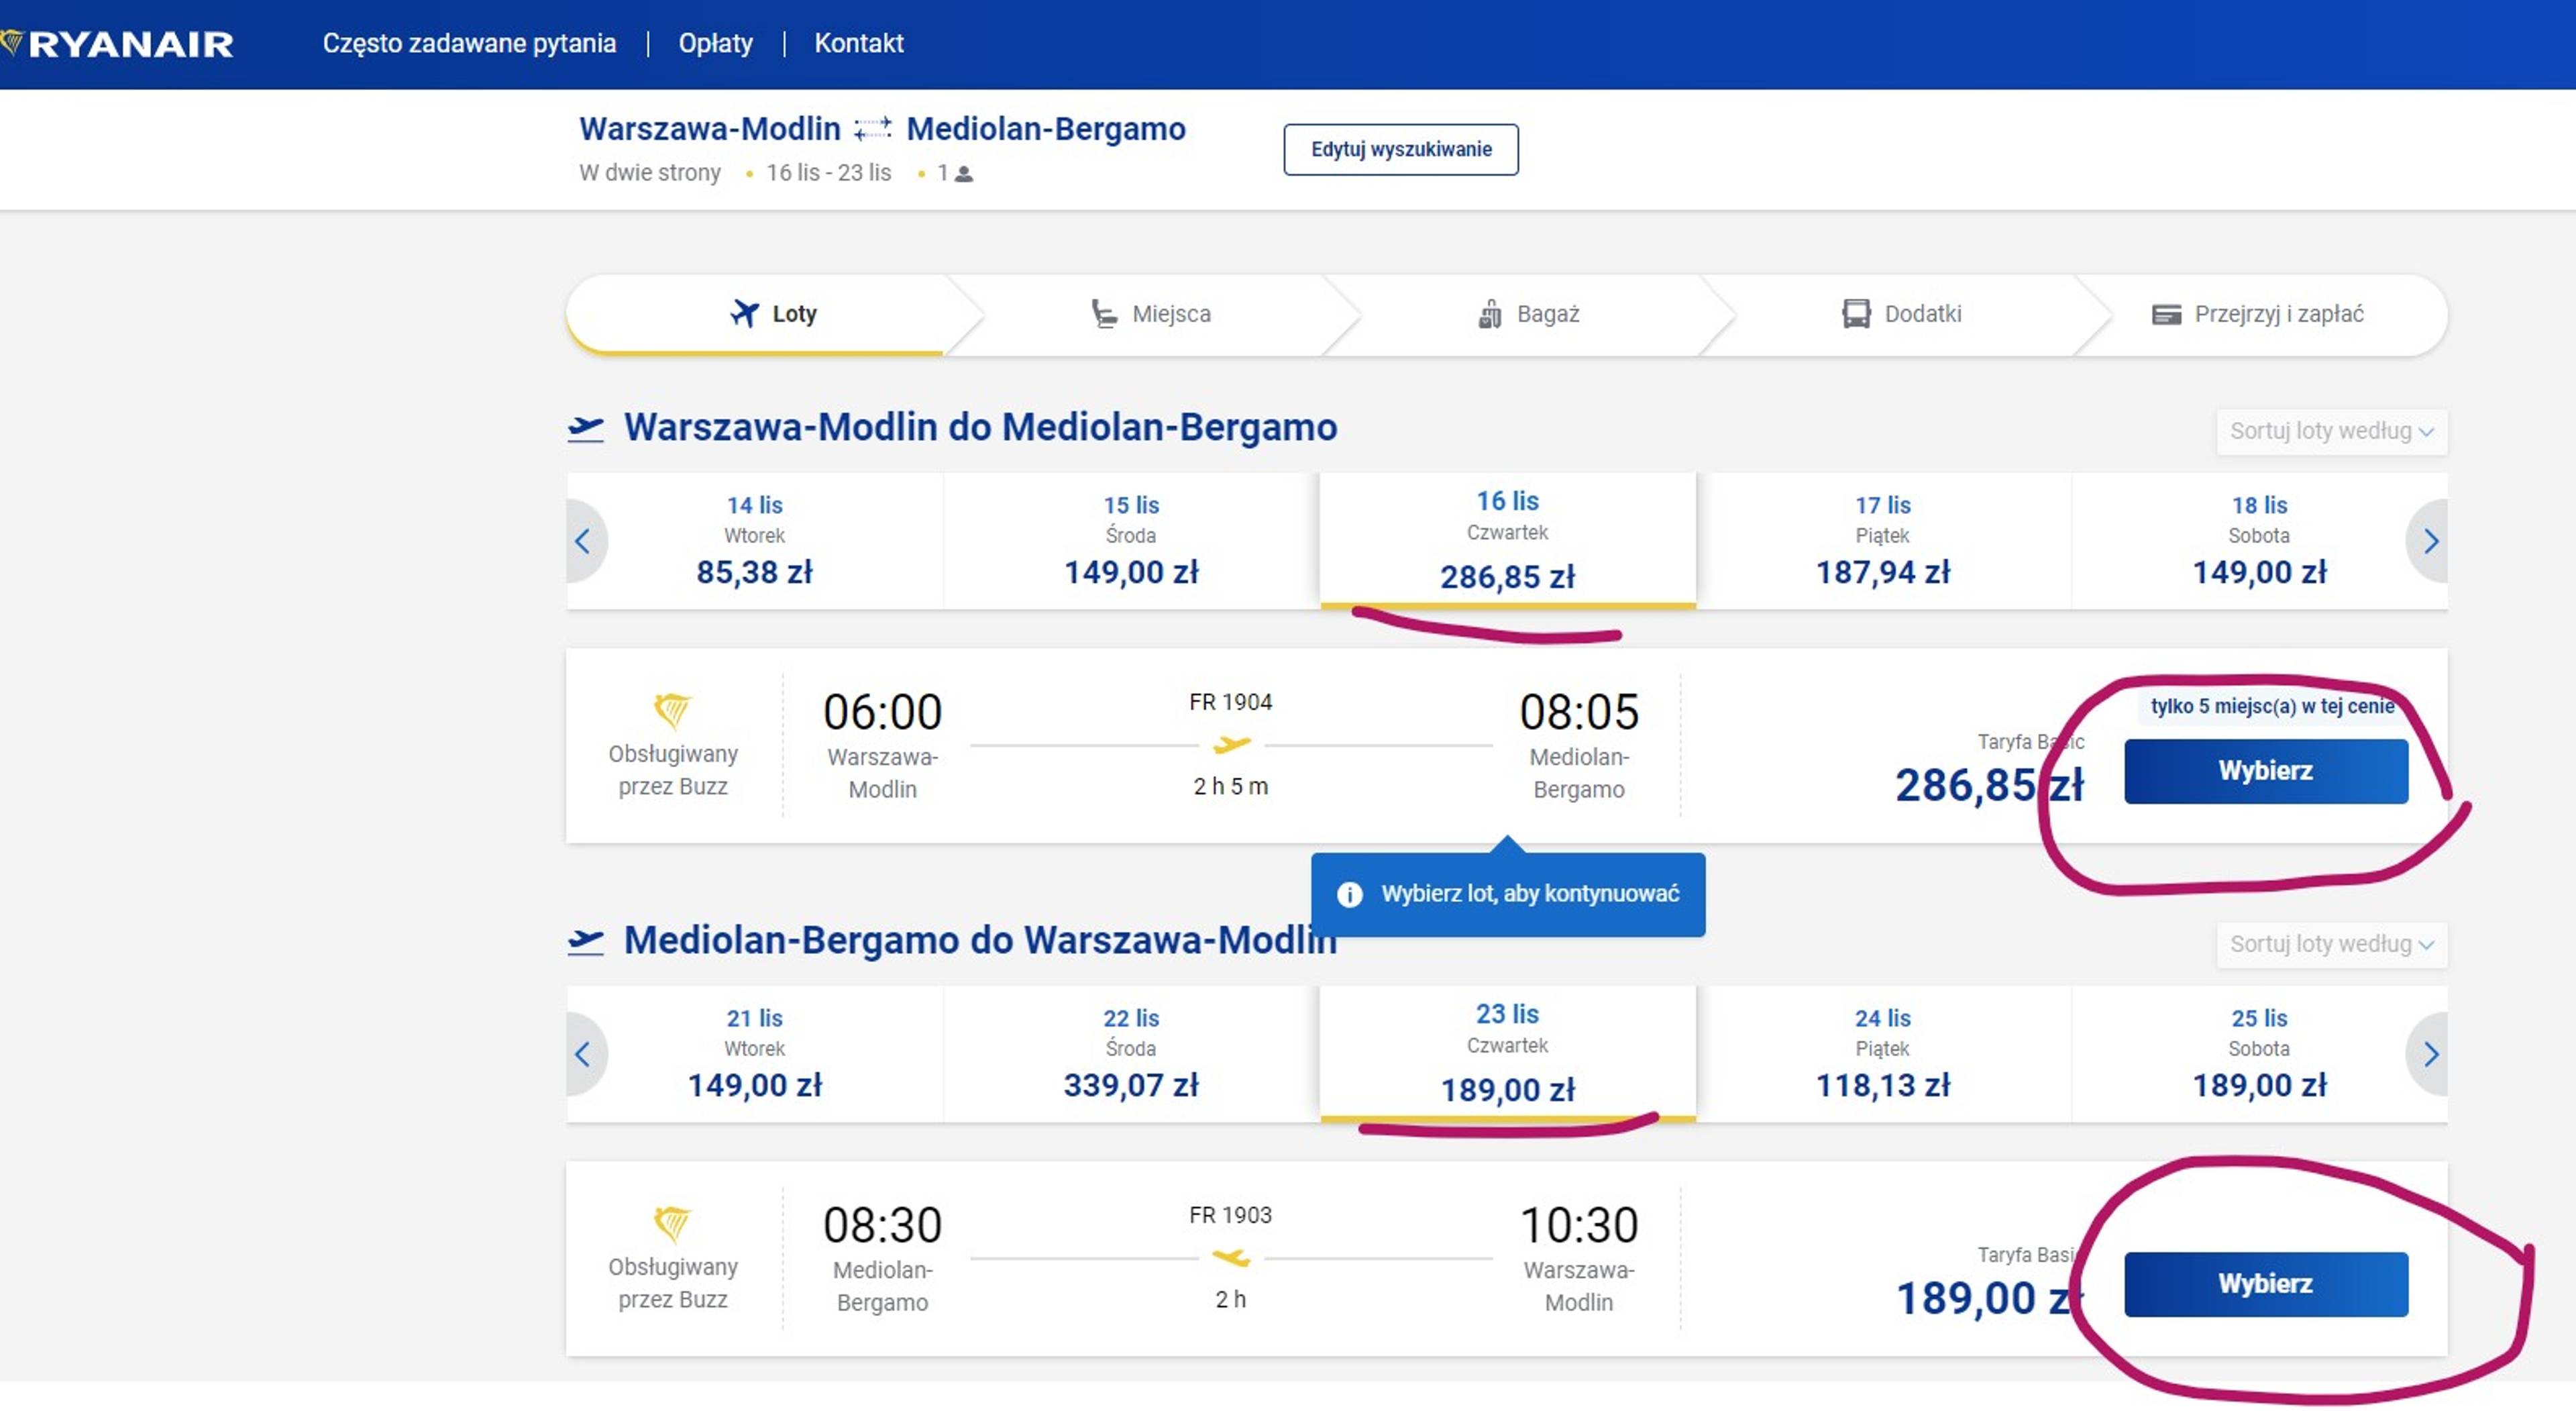
Task: Click the Edytuj wyszukiwanie button
Action: tap(1400, 149)
